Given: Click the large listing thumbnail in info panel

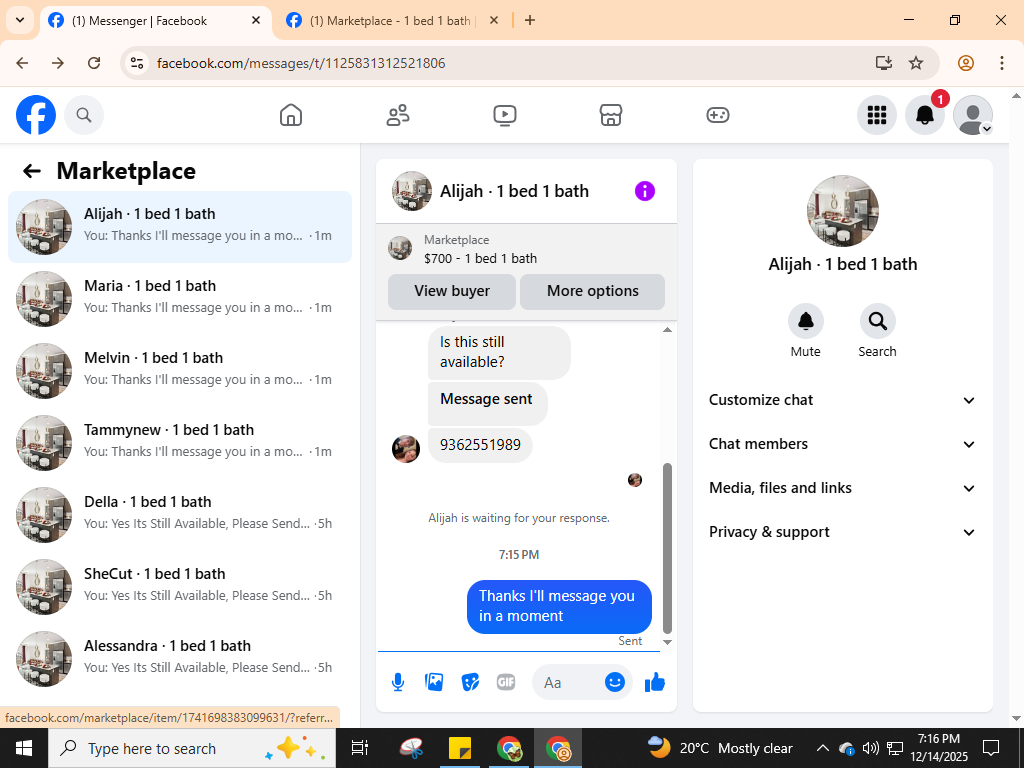Looking at the screenshot, I should pos(842,211).
